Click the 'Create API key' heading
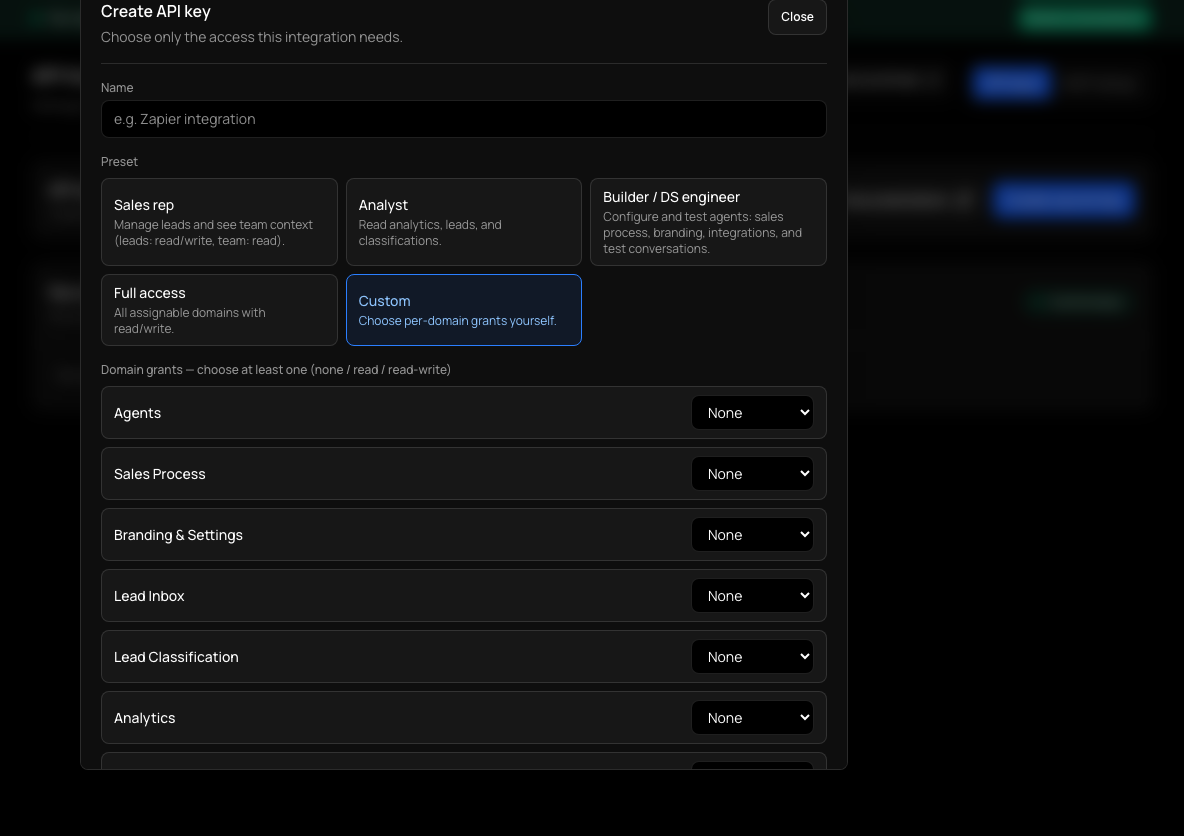Screen dimensions: 1184x836 click(x=156, y=11)
